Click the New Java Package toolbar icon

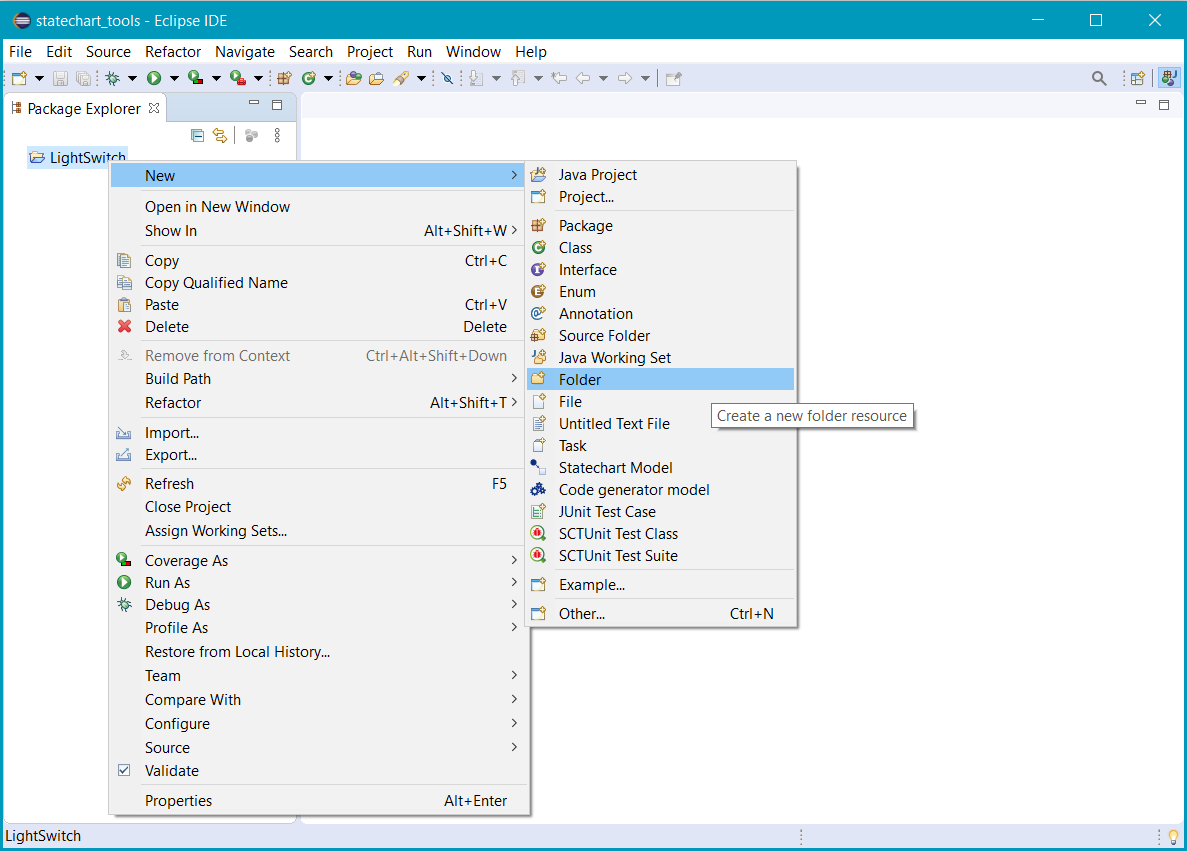point(285,78)
